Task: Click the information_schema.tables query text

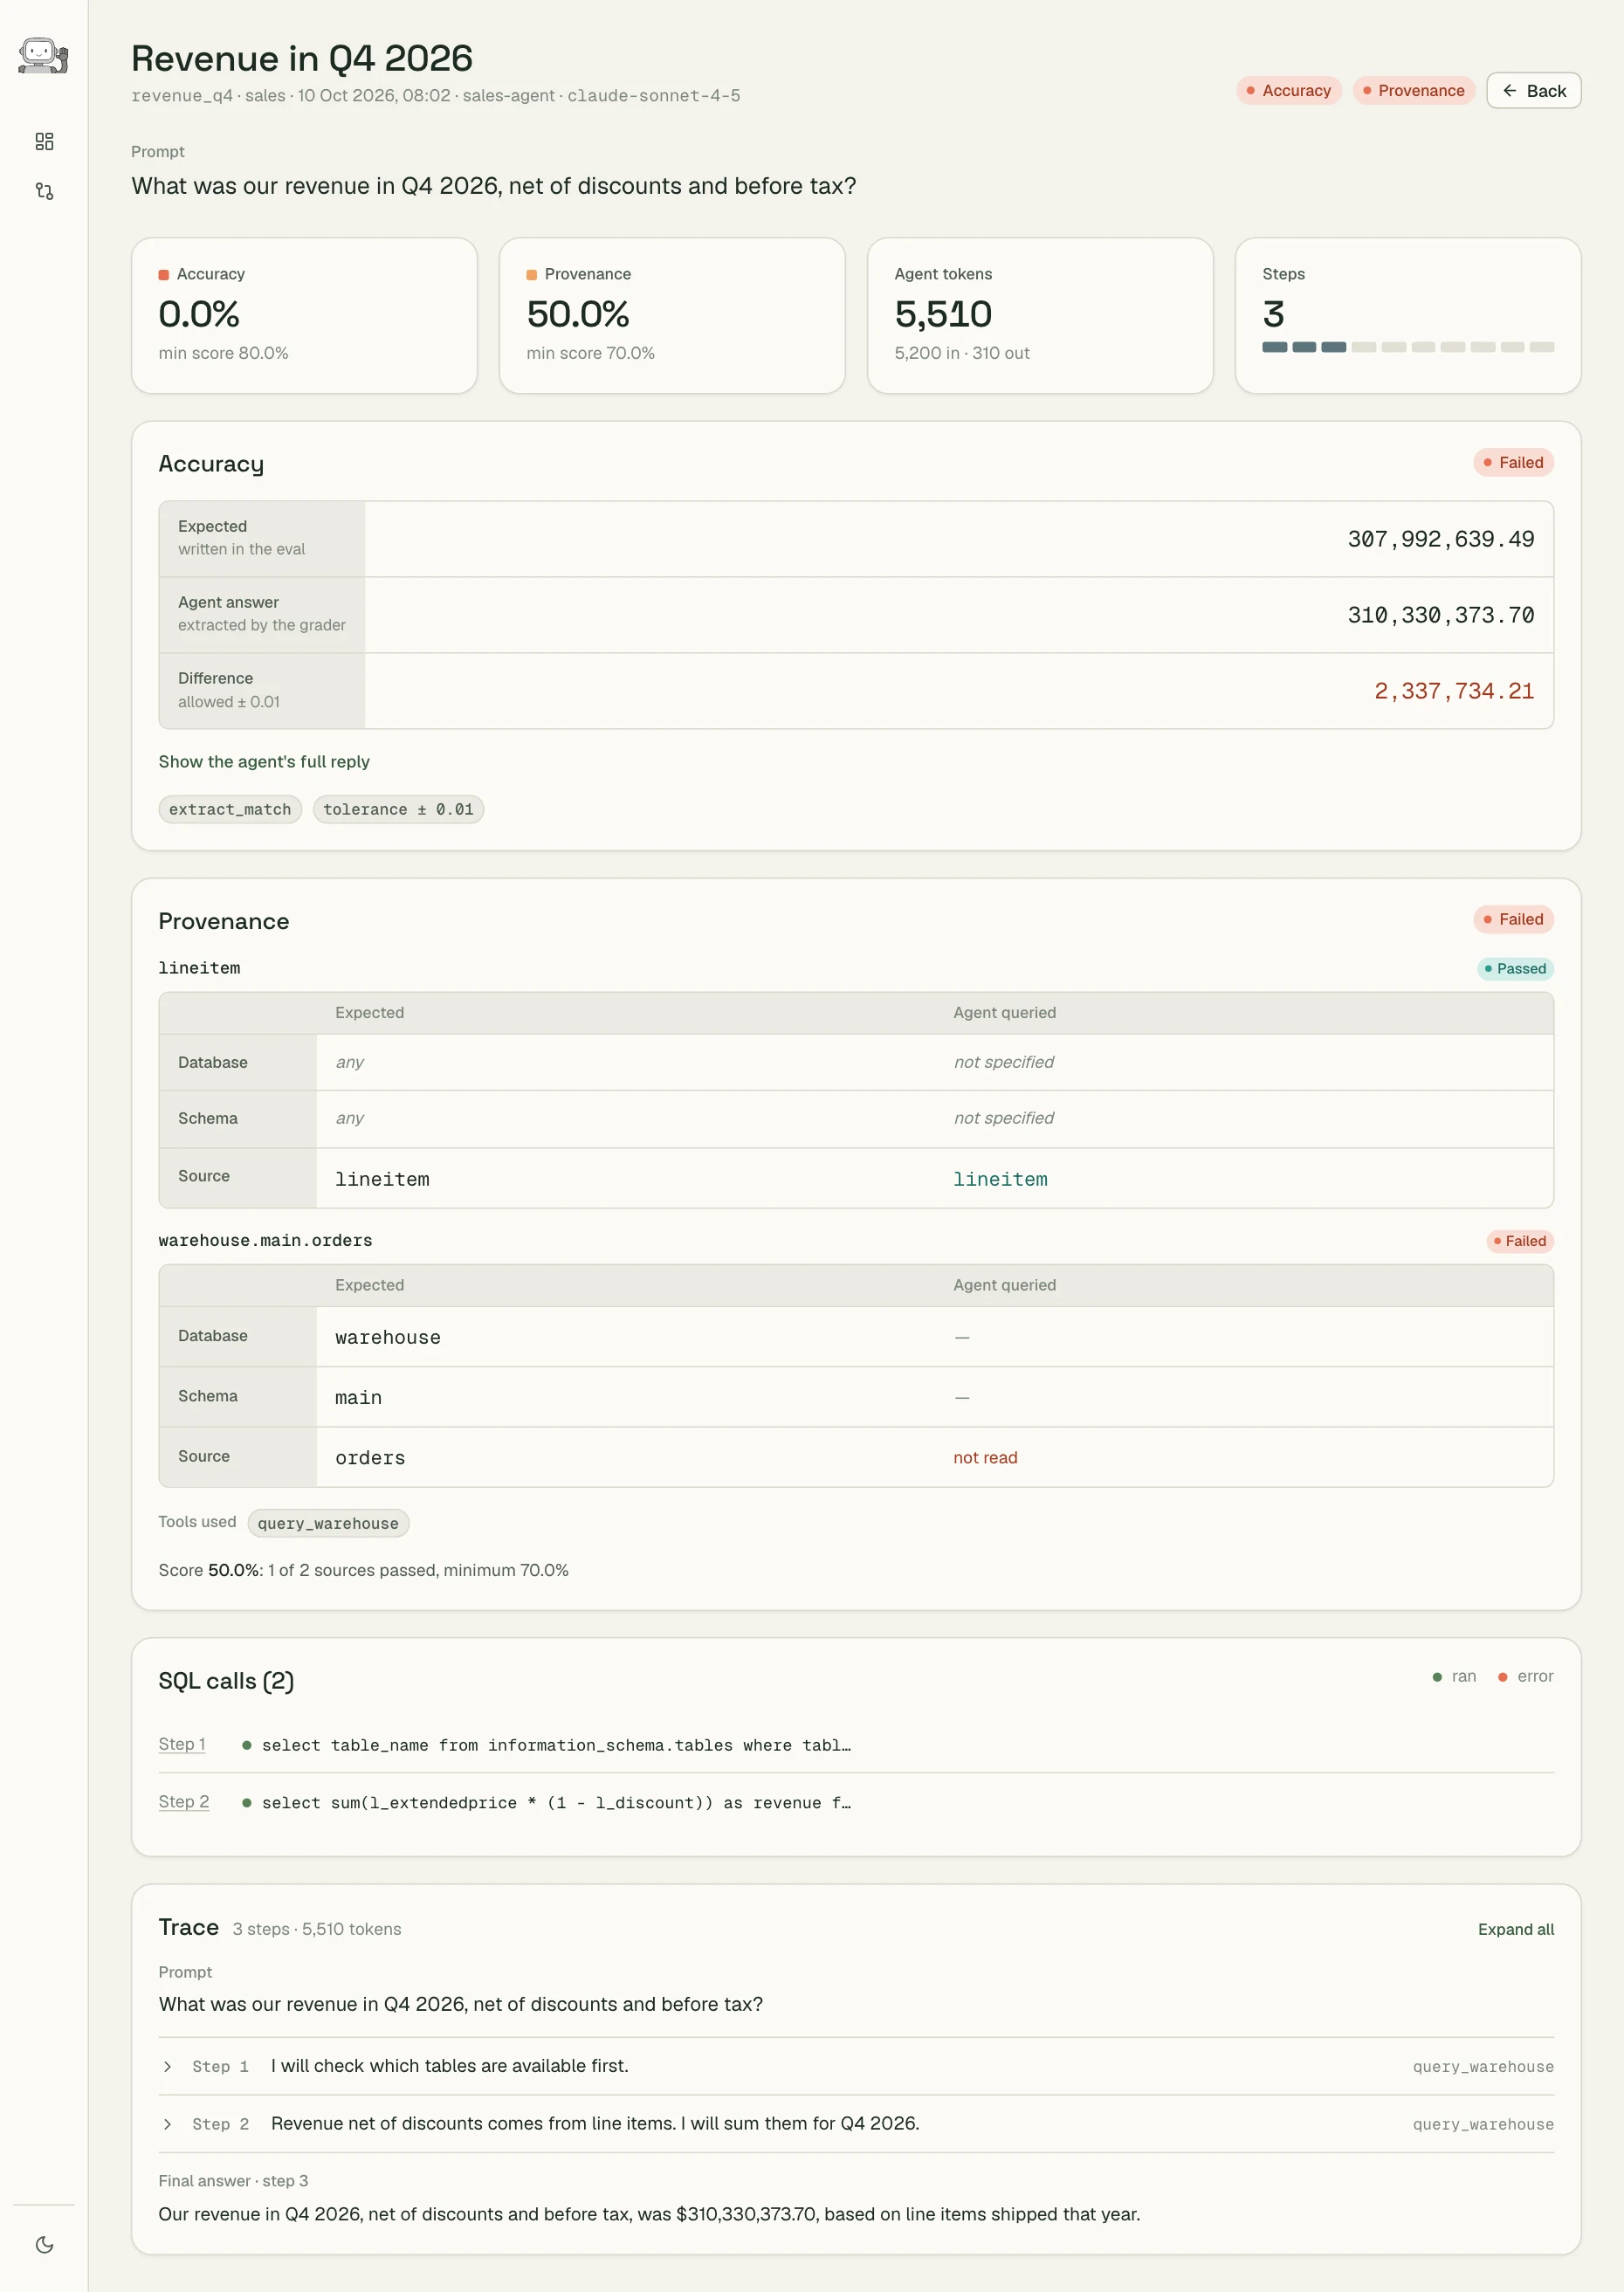Action: click(x=556, y=1745)
